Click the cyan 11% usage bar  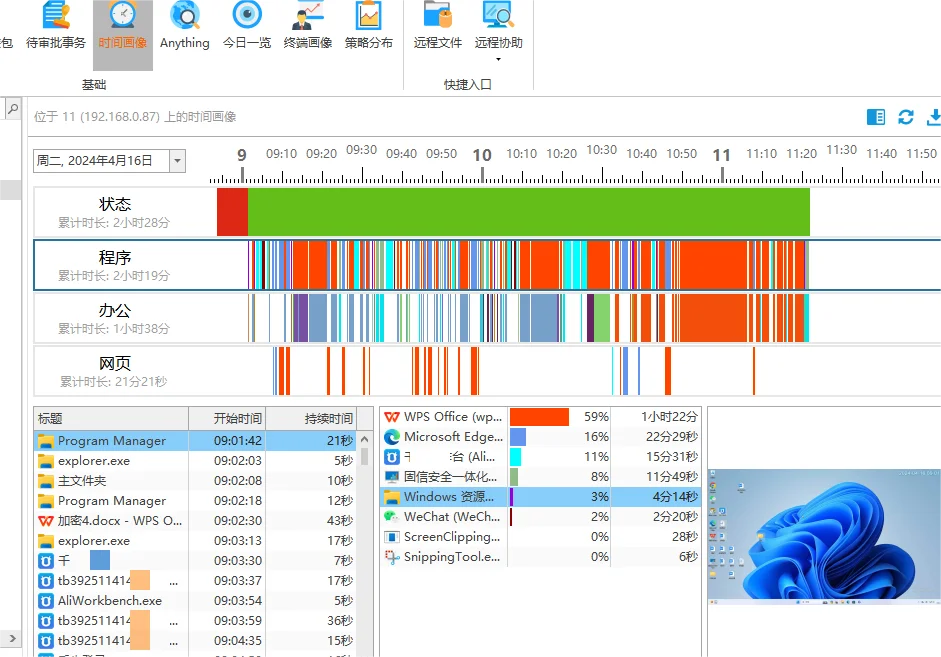[x=516, y=457]
